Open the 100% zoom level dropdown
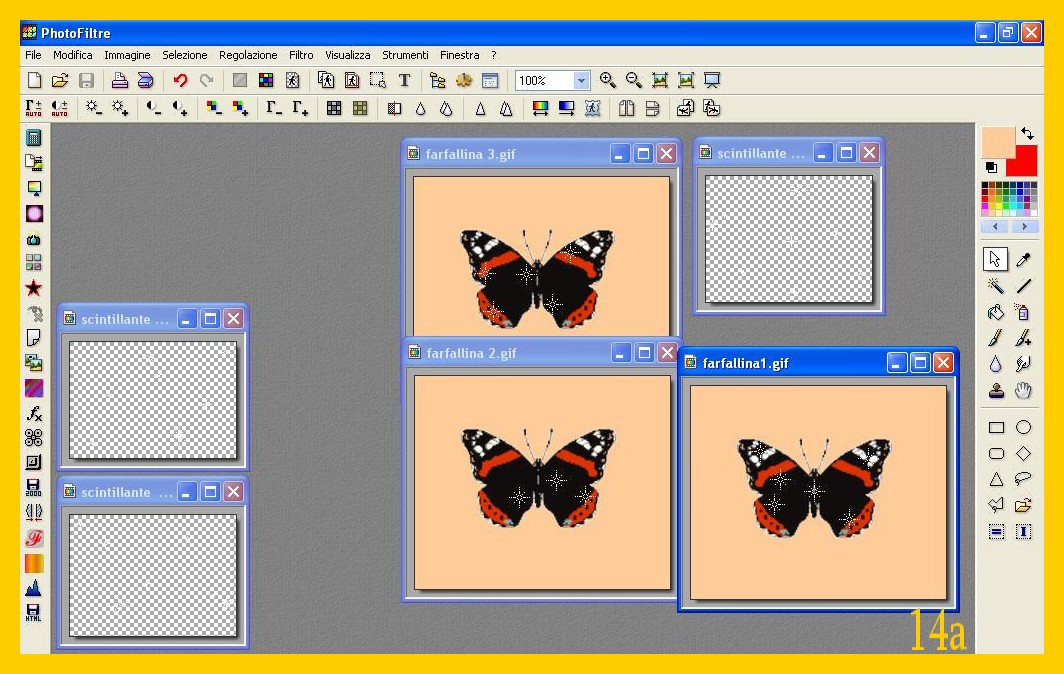Viewport: 1064px width, 674px height. click(582, 80)
